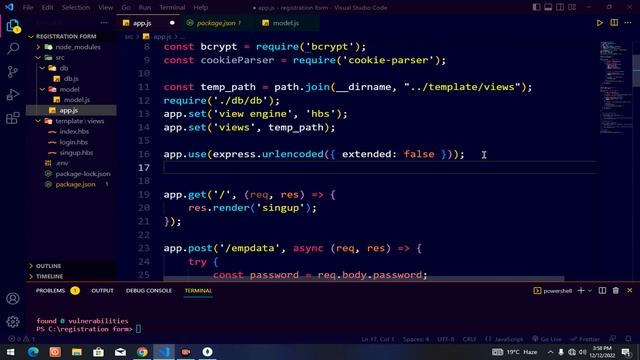Open the Extensions view
The image size is (640, 360).
pos(13,118)
